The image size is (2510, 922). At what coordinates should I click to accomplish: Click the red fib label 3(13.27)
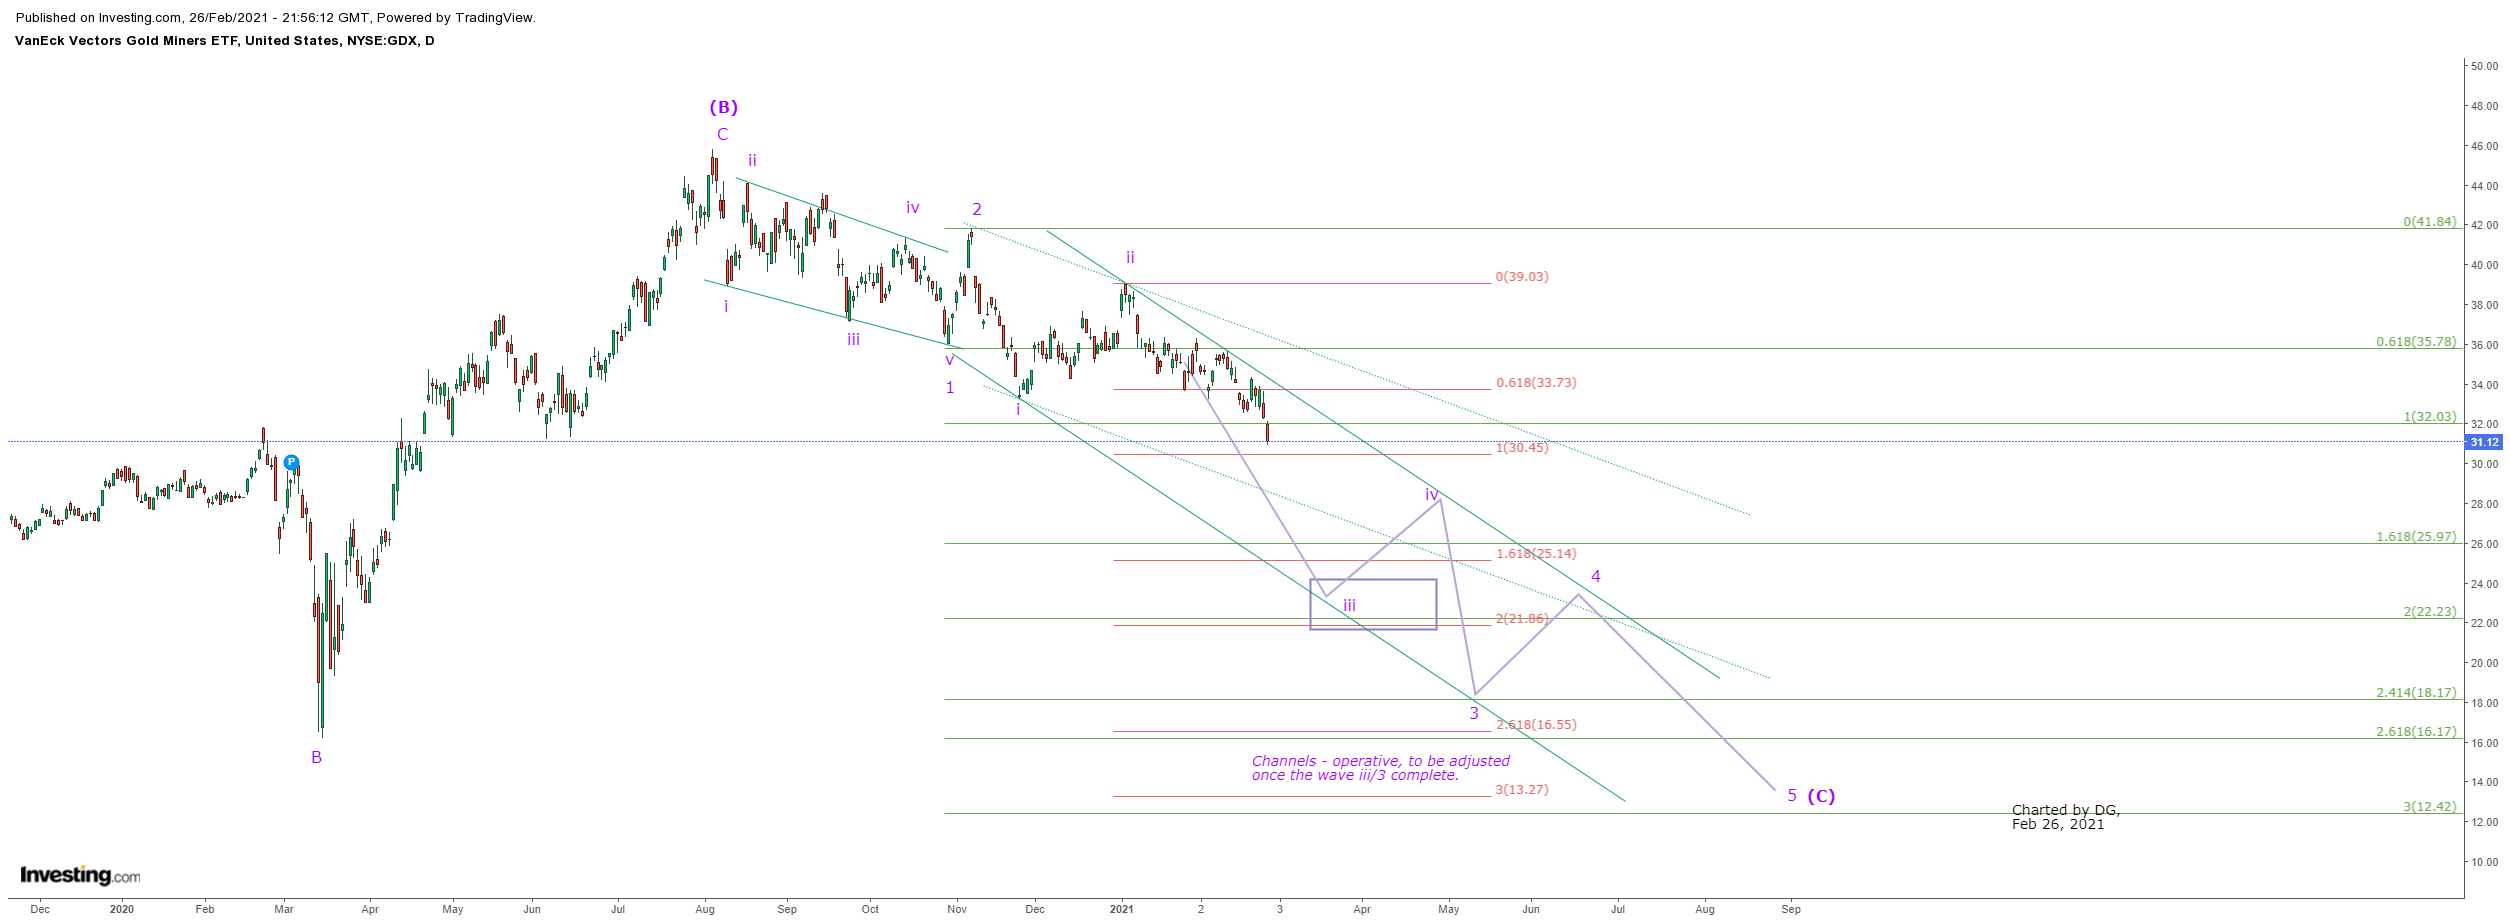tap(1522, 790)
